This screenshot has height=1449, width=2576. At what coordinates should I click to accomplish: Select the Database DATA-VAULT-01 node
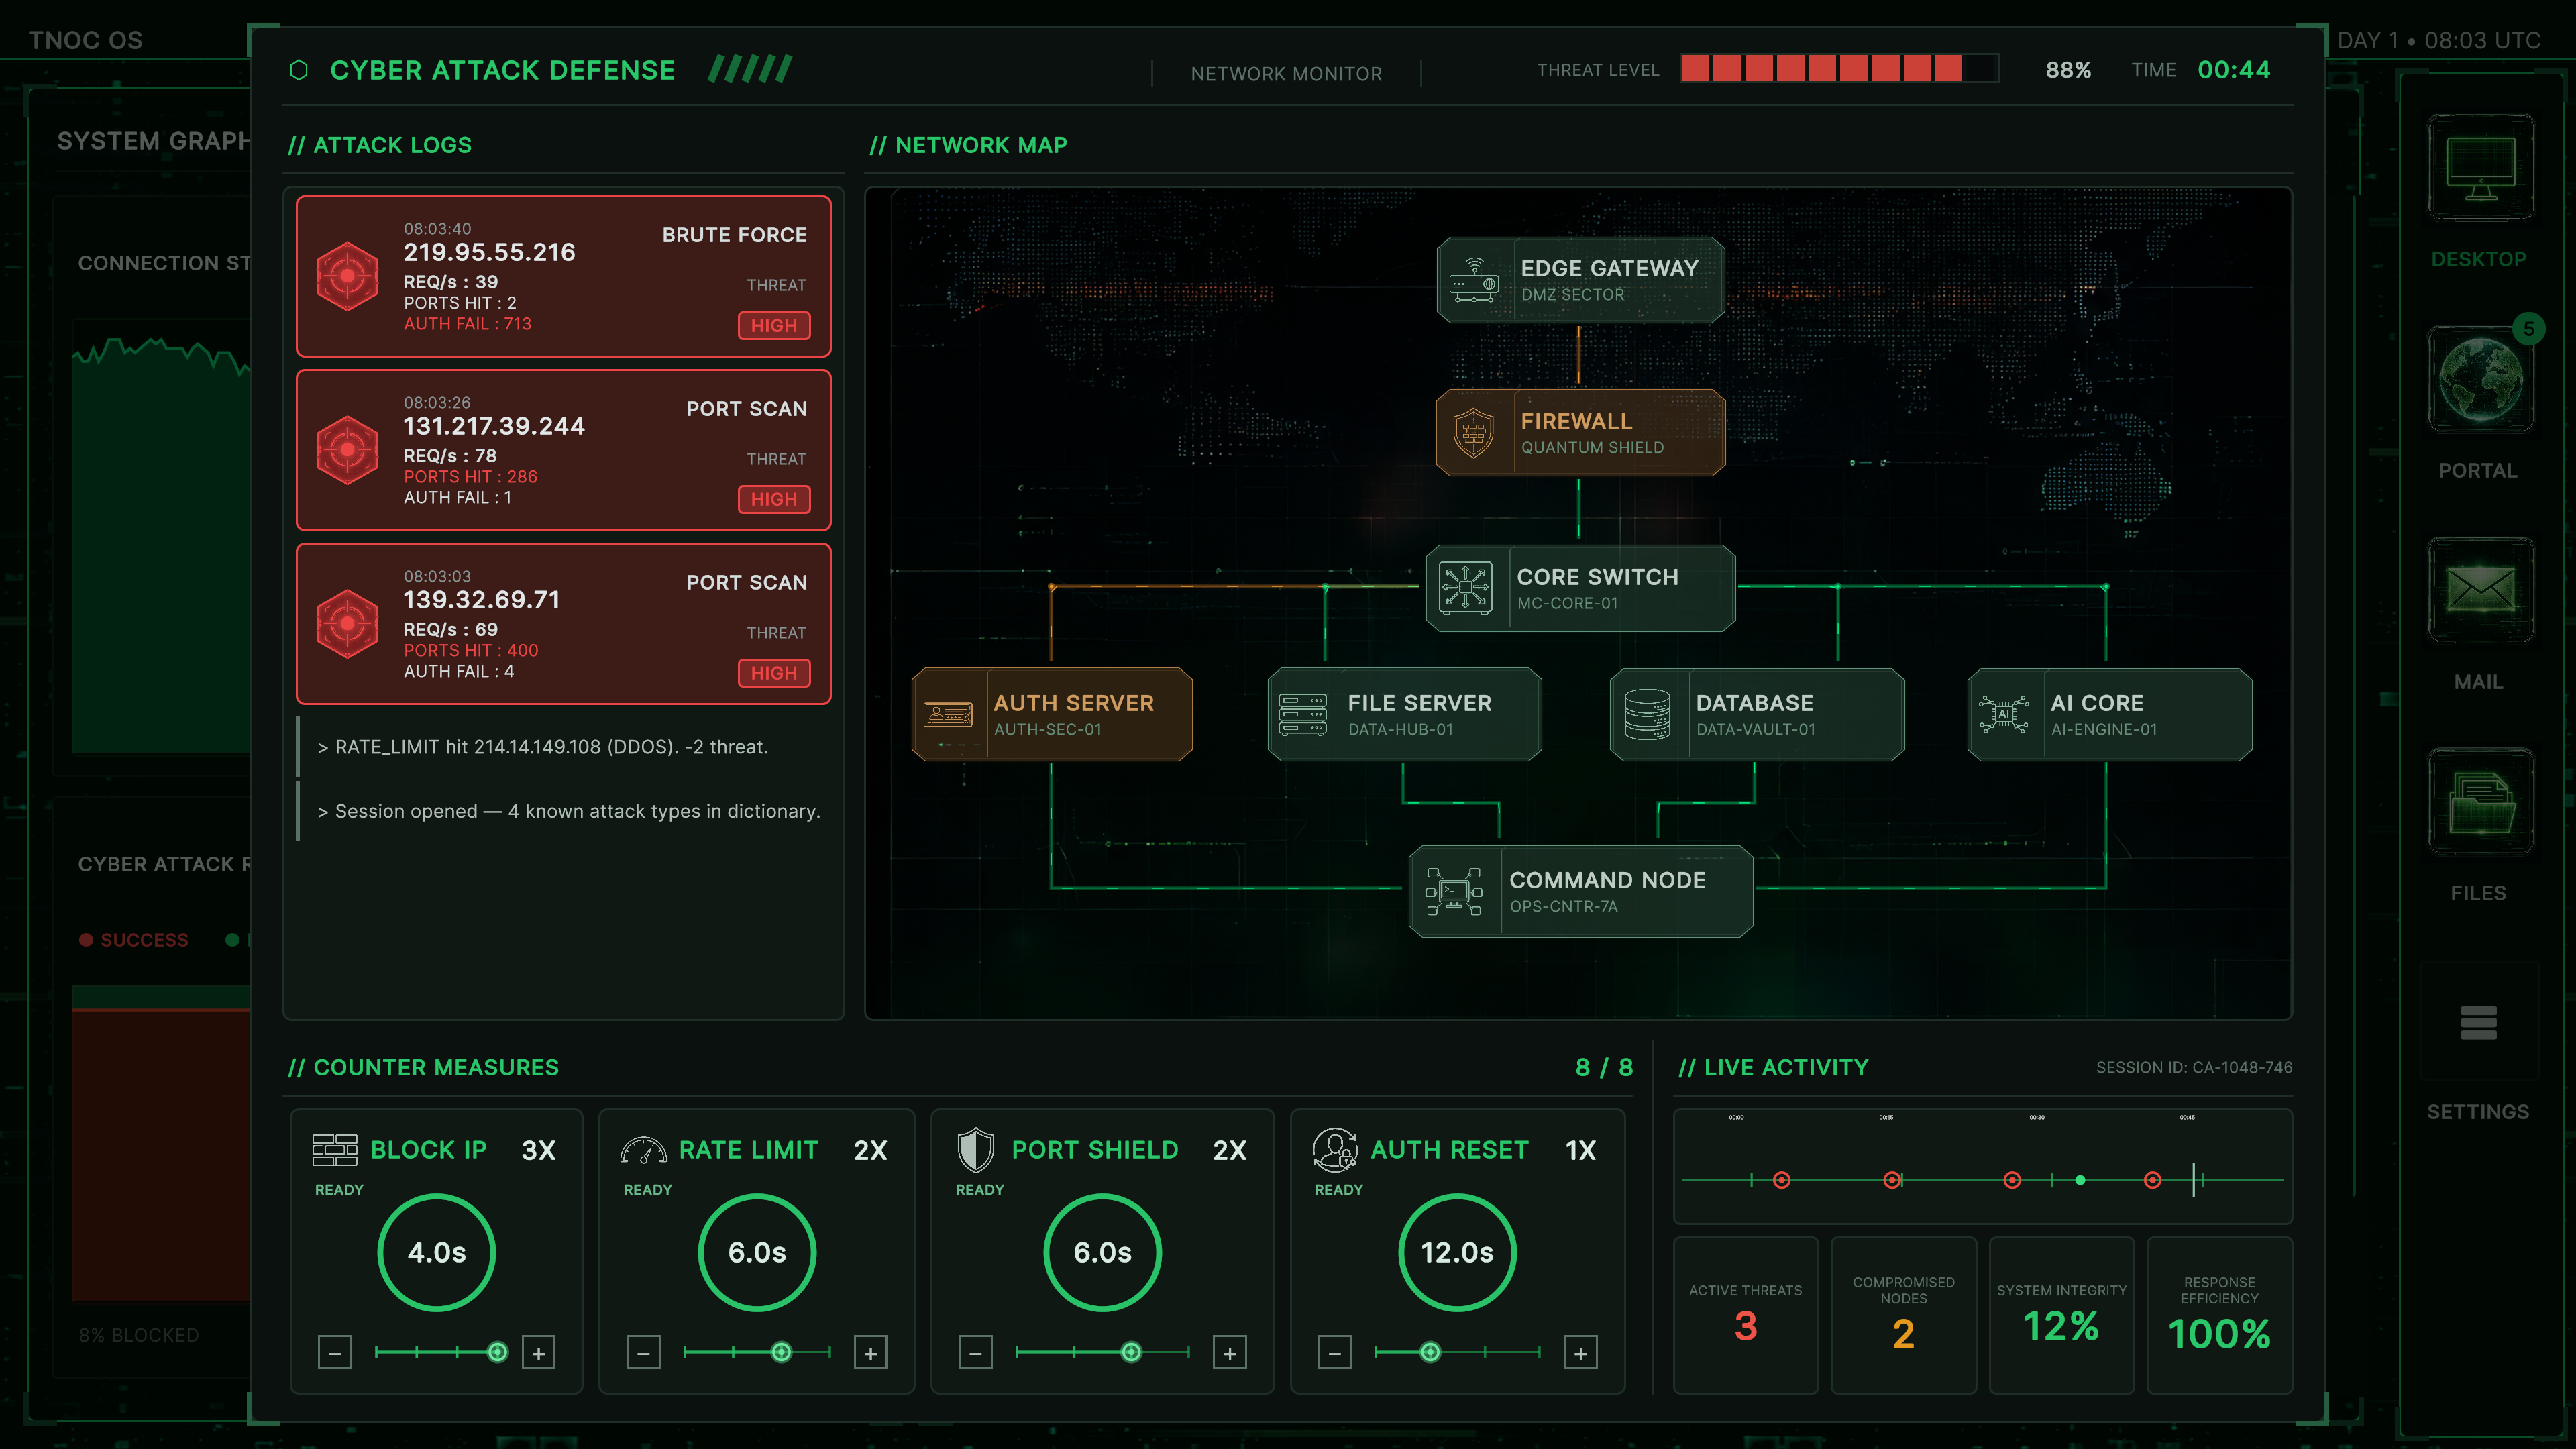click(x=1757, y=714)
